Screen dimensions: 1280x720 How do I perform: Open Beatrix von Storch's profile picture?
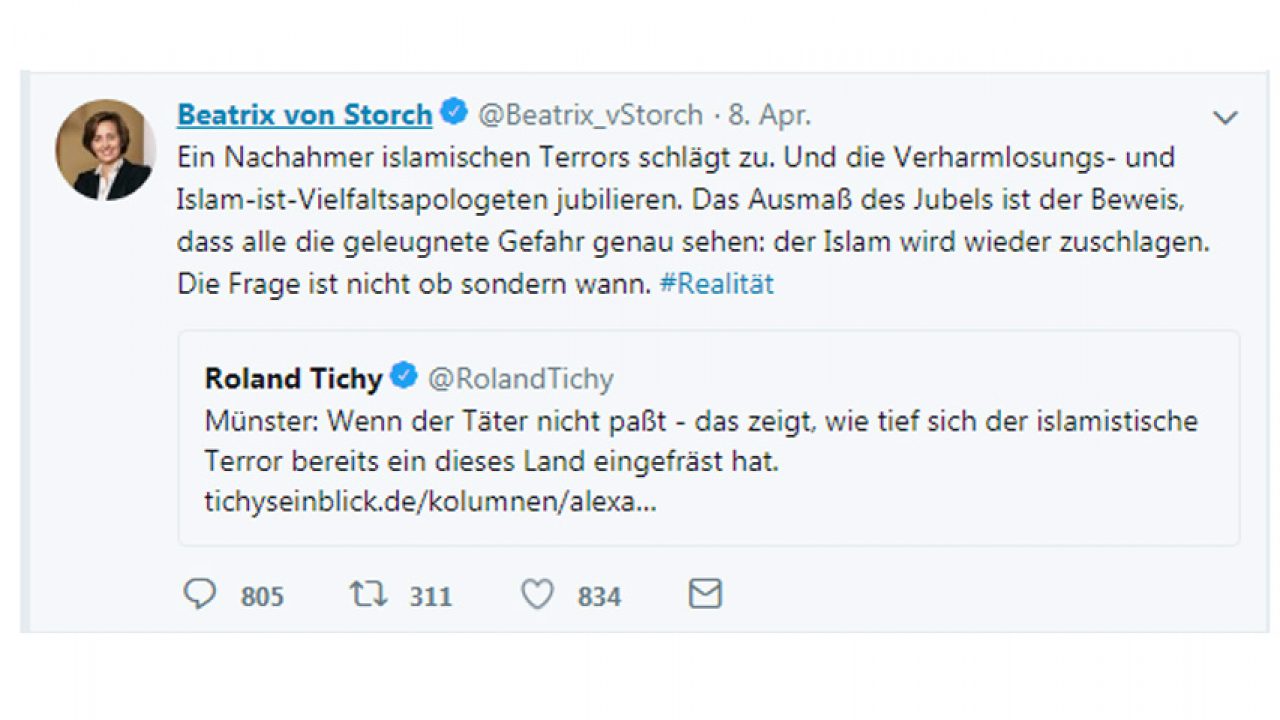click(105, 150)
